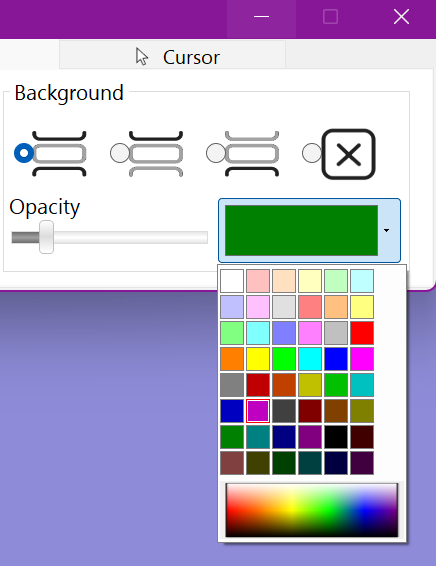Pick the teal swatch in seventh row

coord(258,437)
